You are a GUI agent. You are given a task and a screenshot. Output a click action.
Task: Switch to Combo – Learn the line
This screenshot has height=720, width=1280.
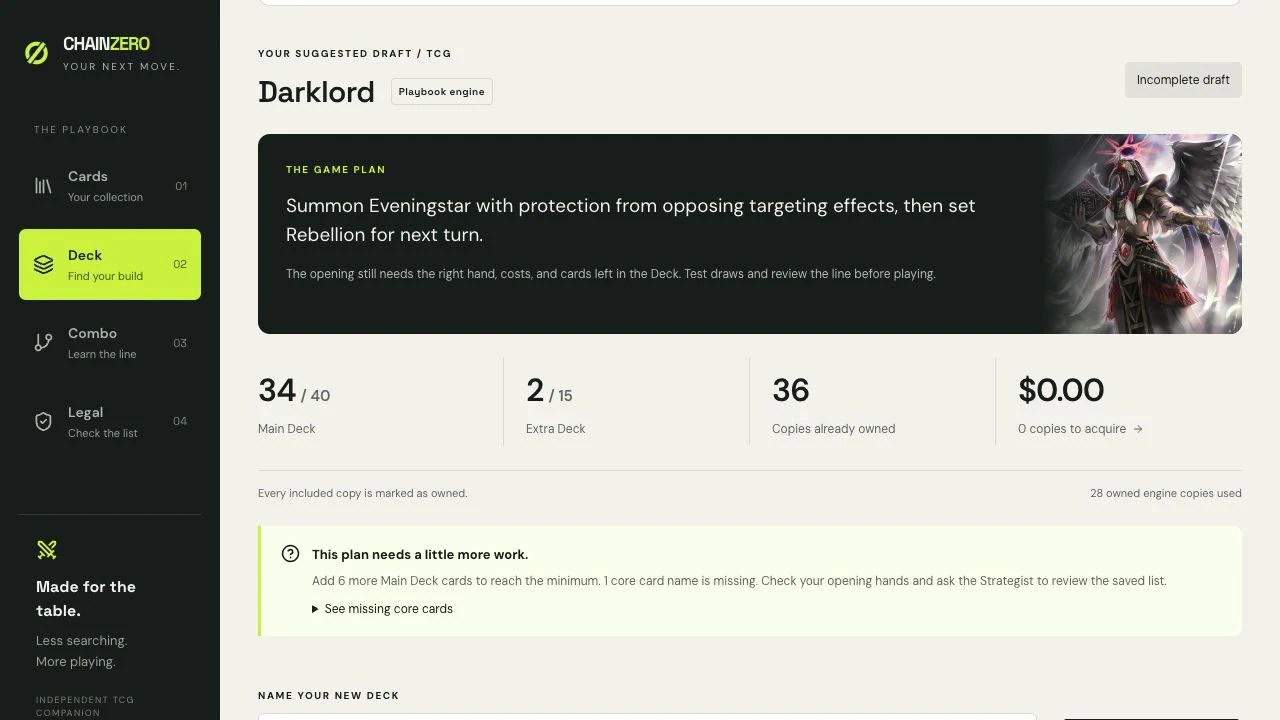pyautogui.click(x=110, y=343)
